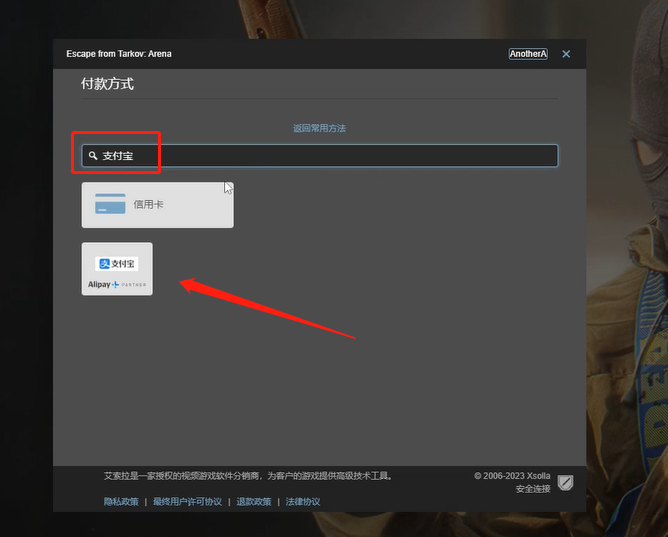The width and height of the screenshot is (668, 537).
Task: Open the 退款政策 refund policy link
Action: 253,502
